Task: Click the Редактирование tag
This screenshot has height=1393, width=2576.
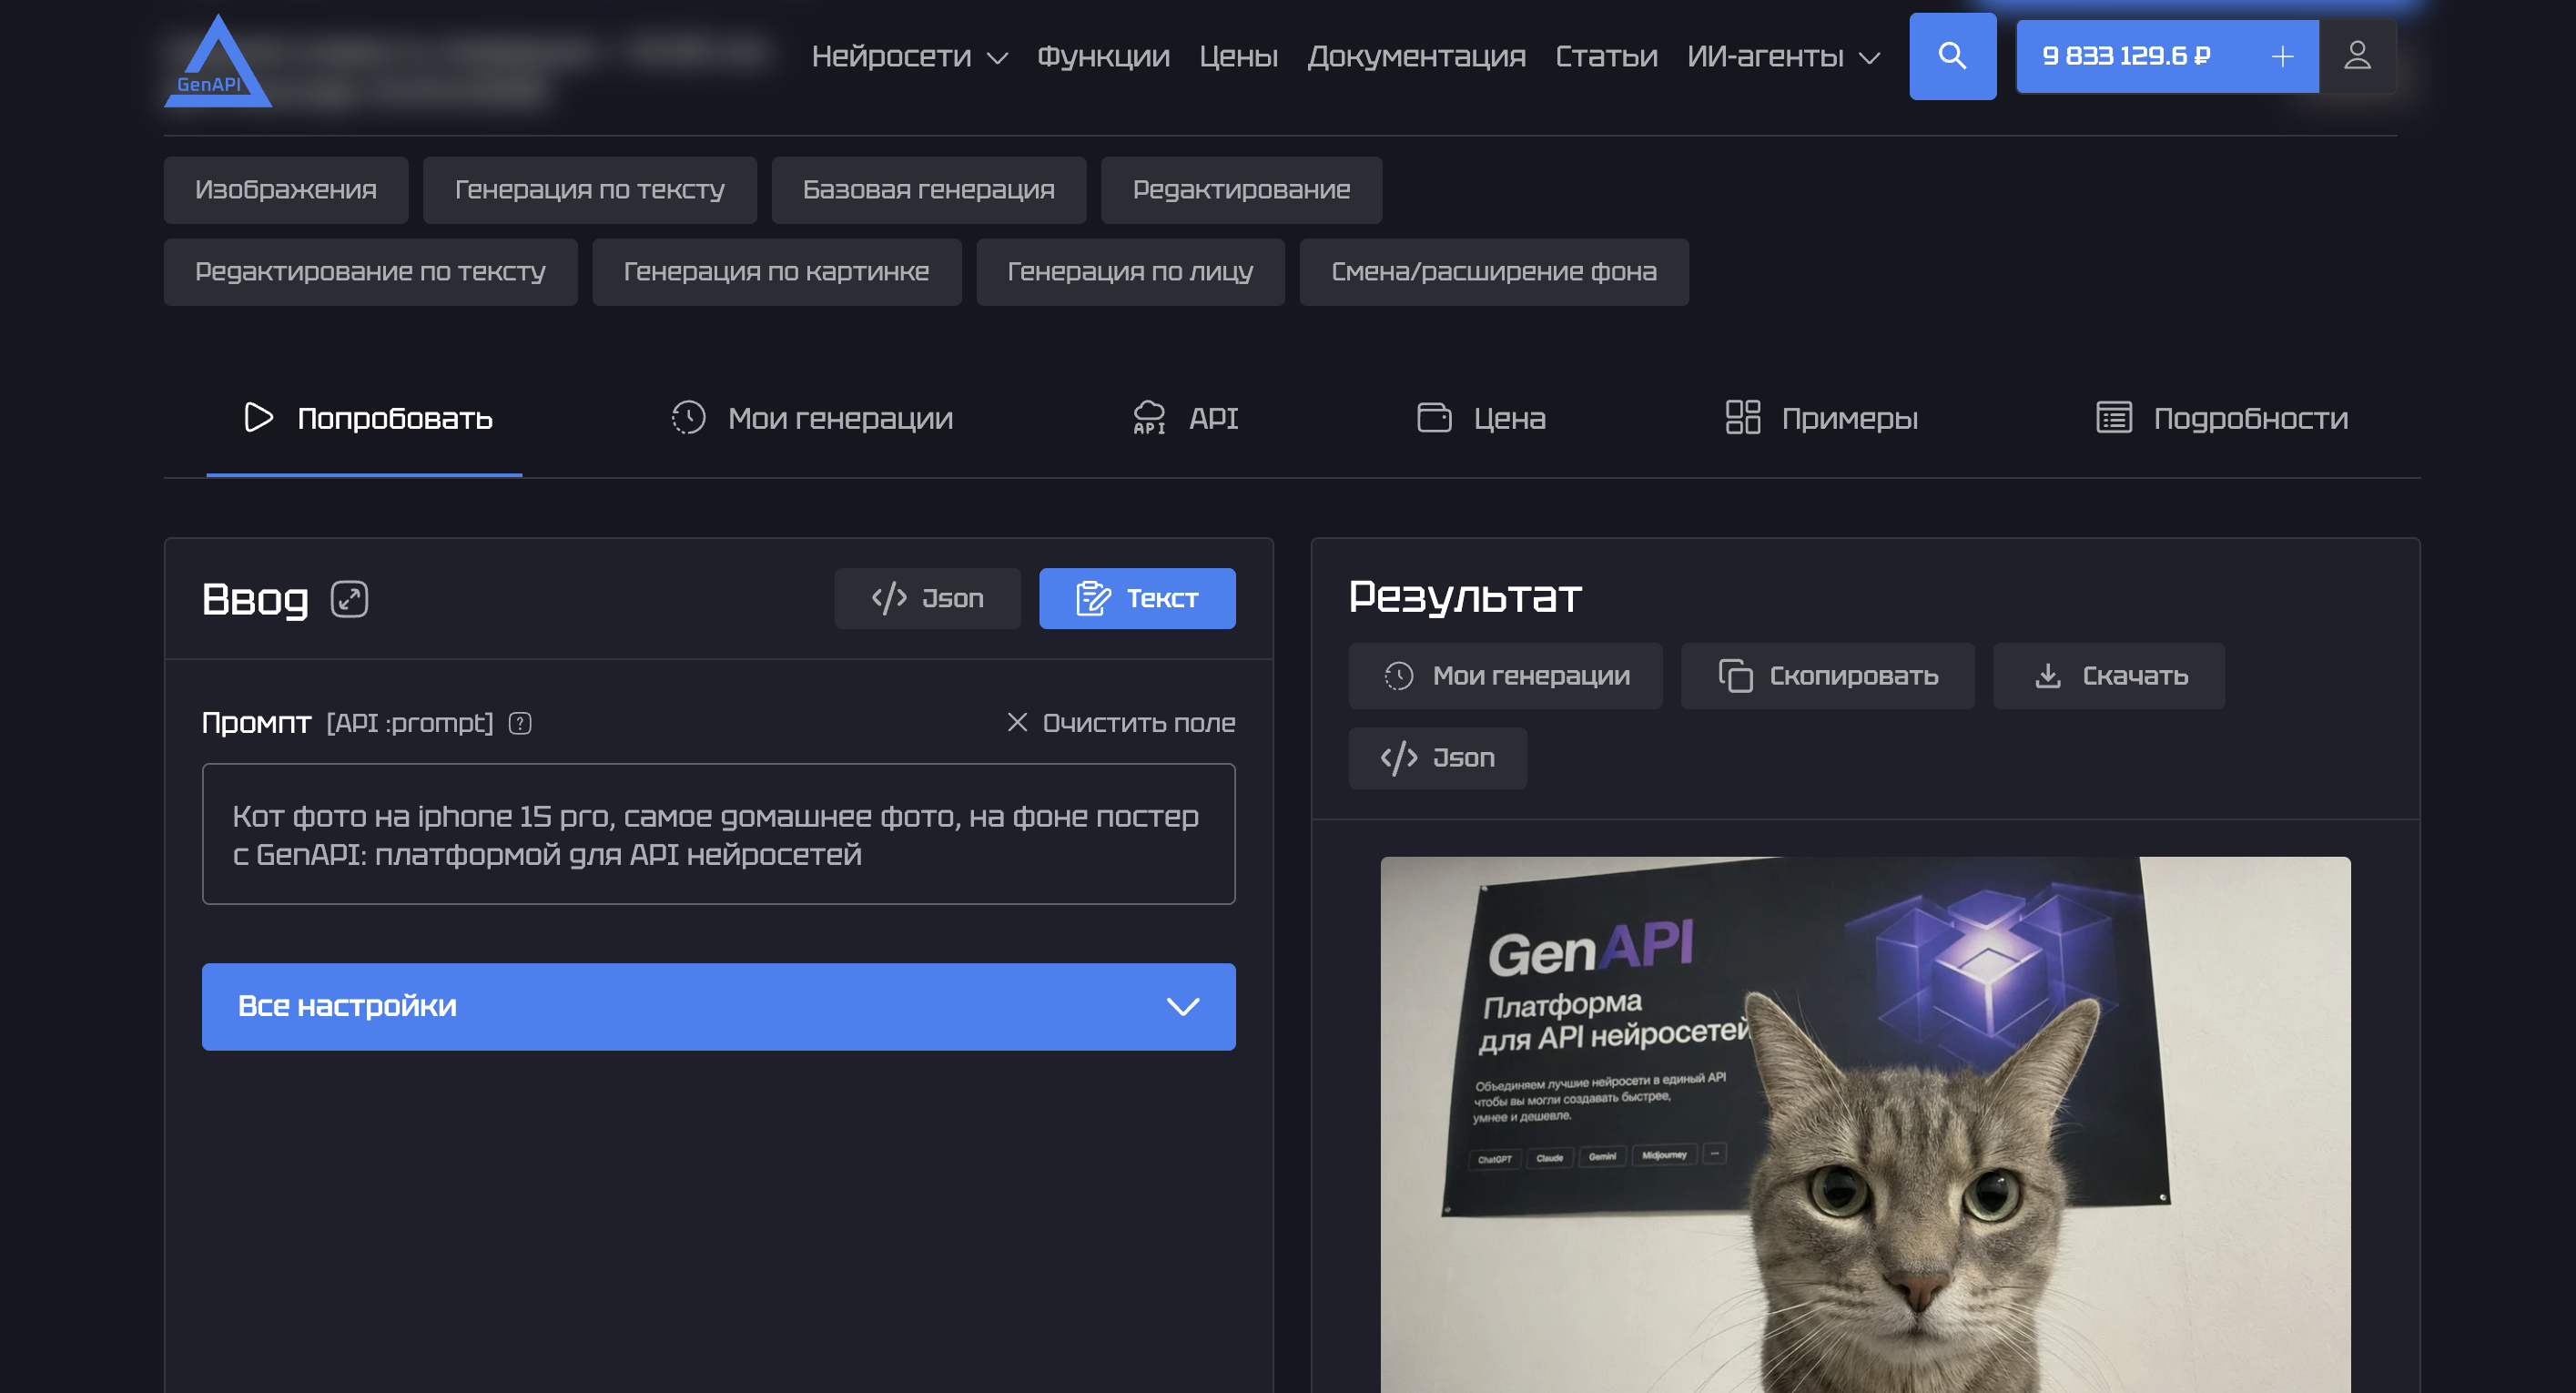Action: [1241, 190]
